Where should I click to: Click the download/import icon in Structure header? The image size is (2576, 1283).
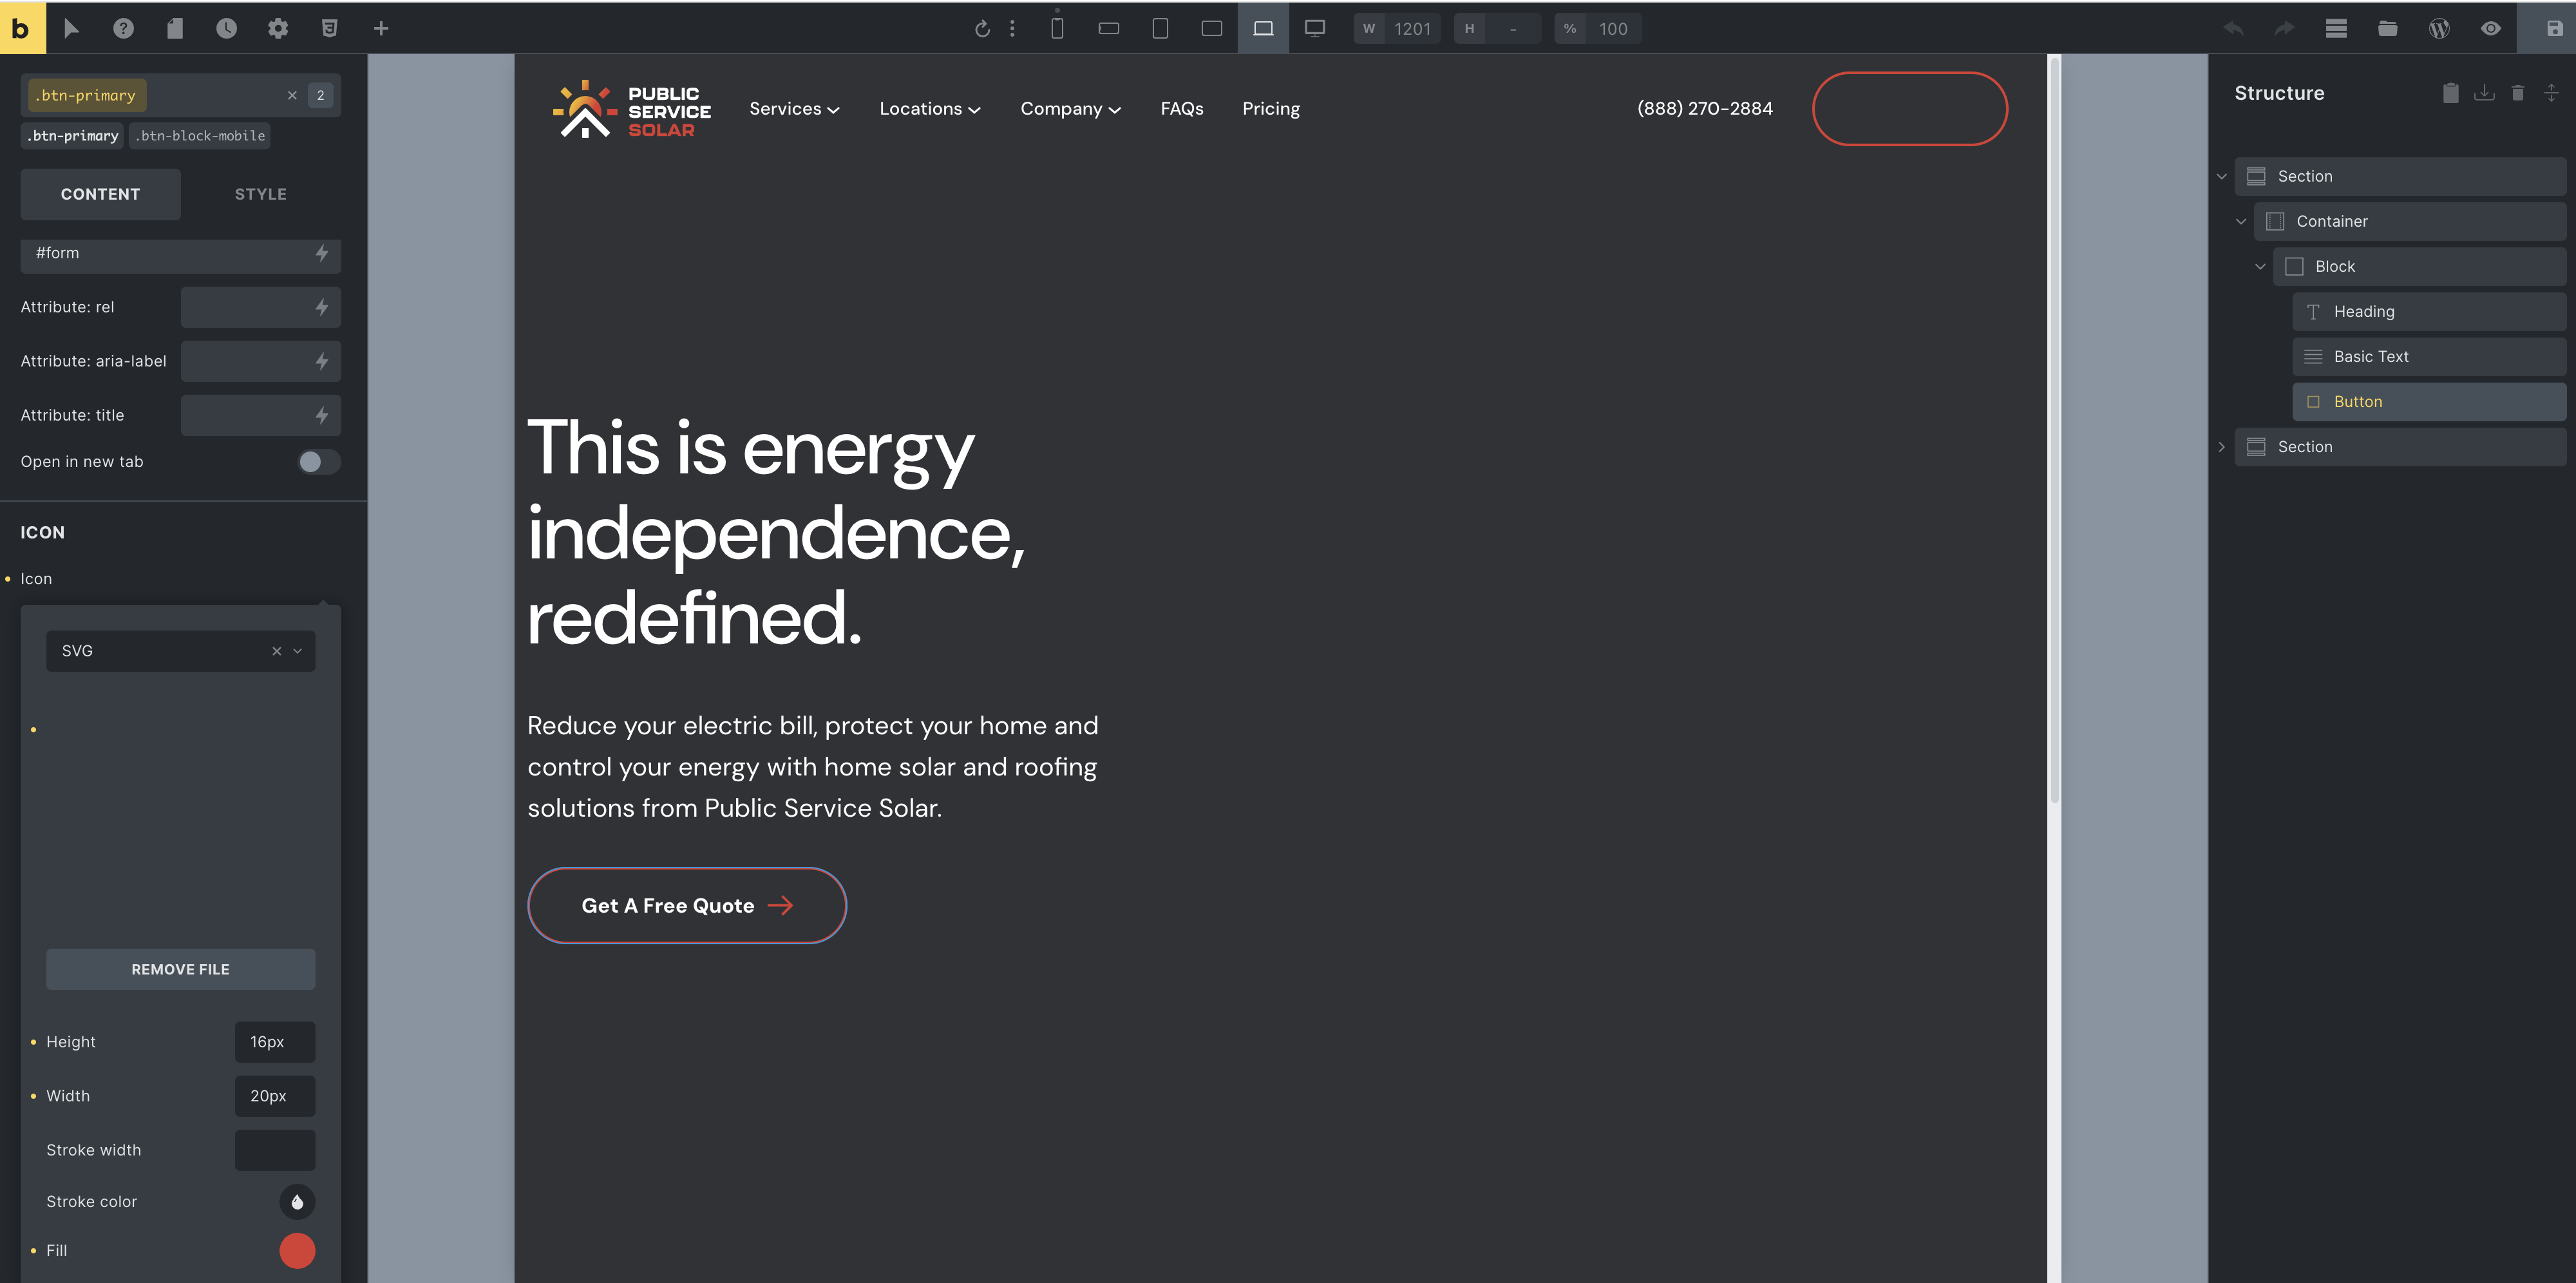(2484, 93)
